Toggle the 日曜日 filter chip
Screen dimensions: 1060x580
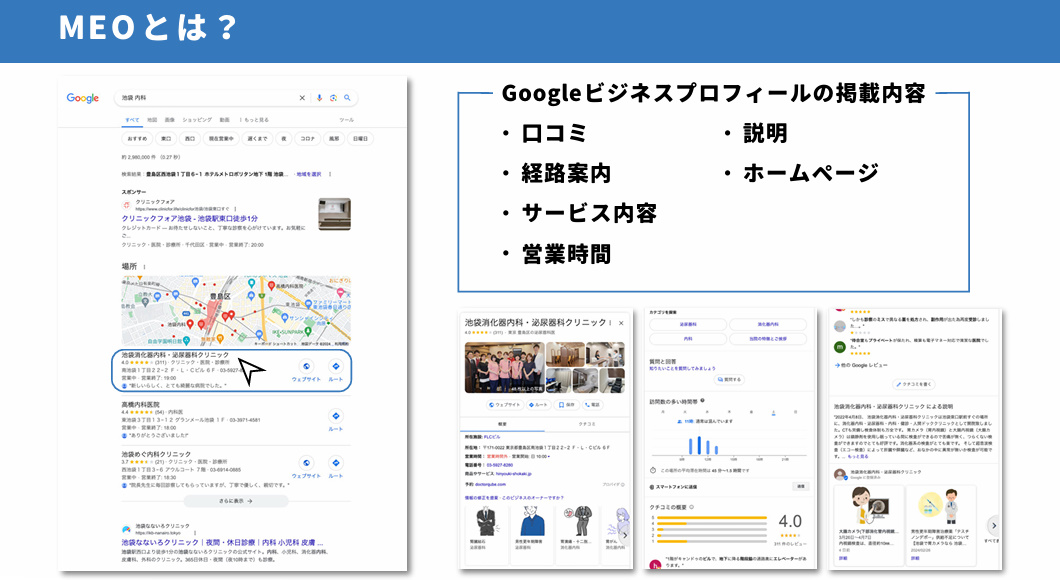tap(360, 139)
